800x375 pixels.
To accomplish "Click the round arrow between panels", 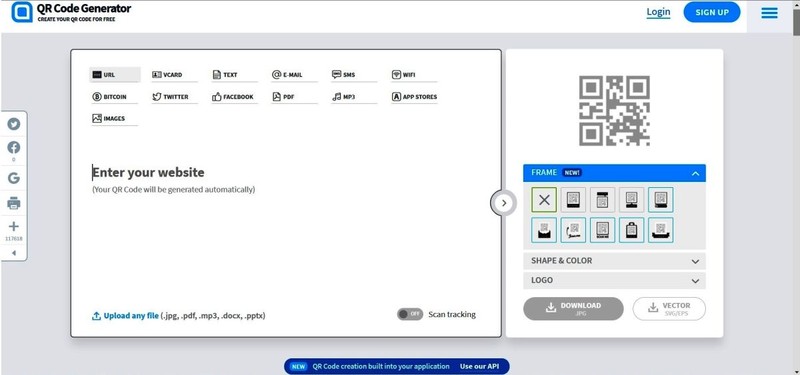I will tap(504, 203).
